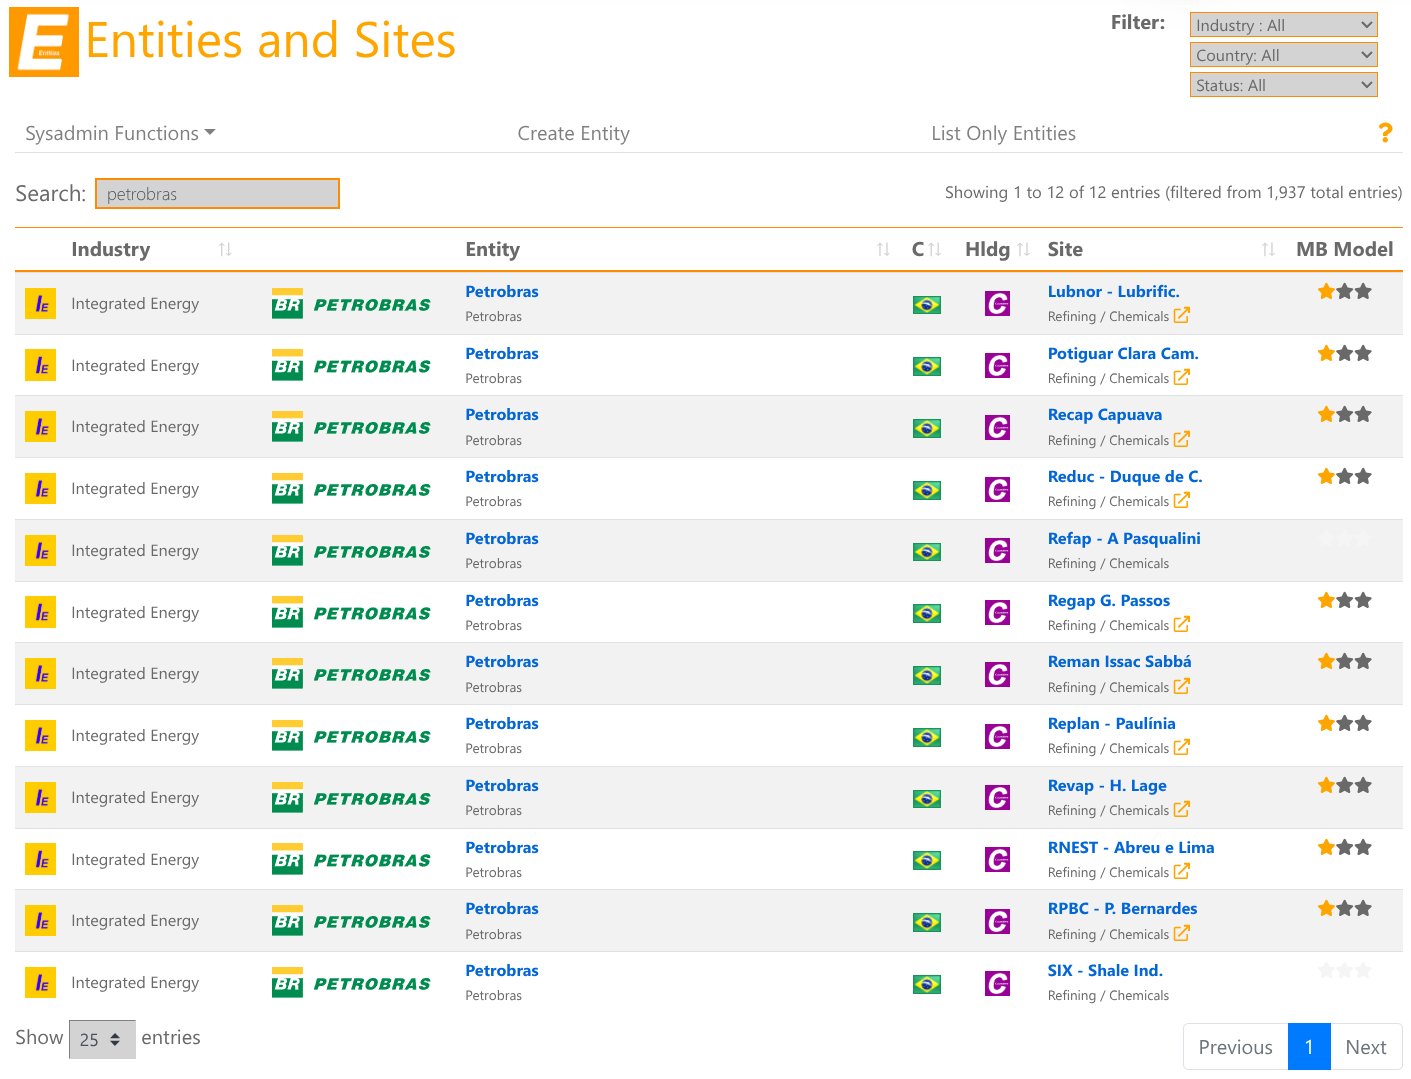This screenshot has height=1079, width=1411.
Task: Click the holding icon in Lubnor row
Action: point(997,303)
